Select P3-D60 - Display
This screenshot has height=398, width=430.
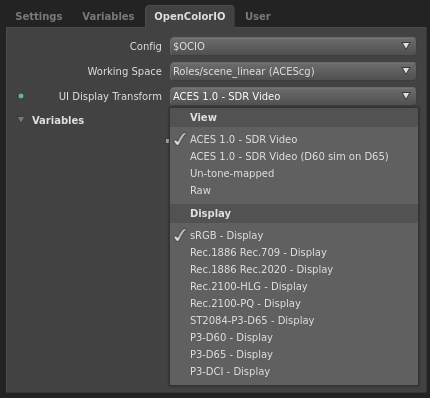294,337
